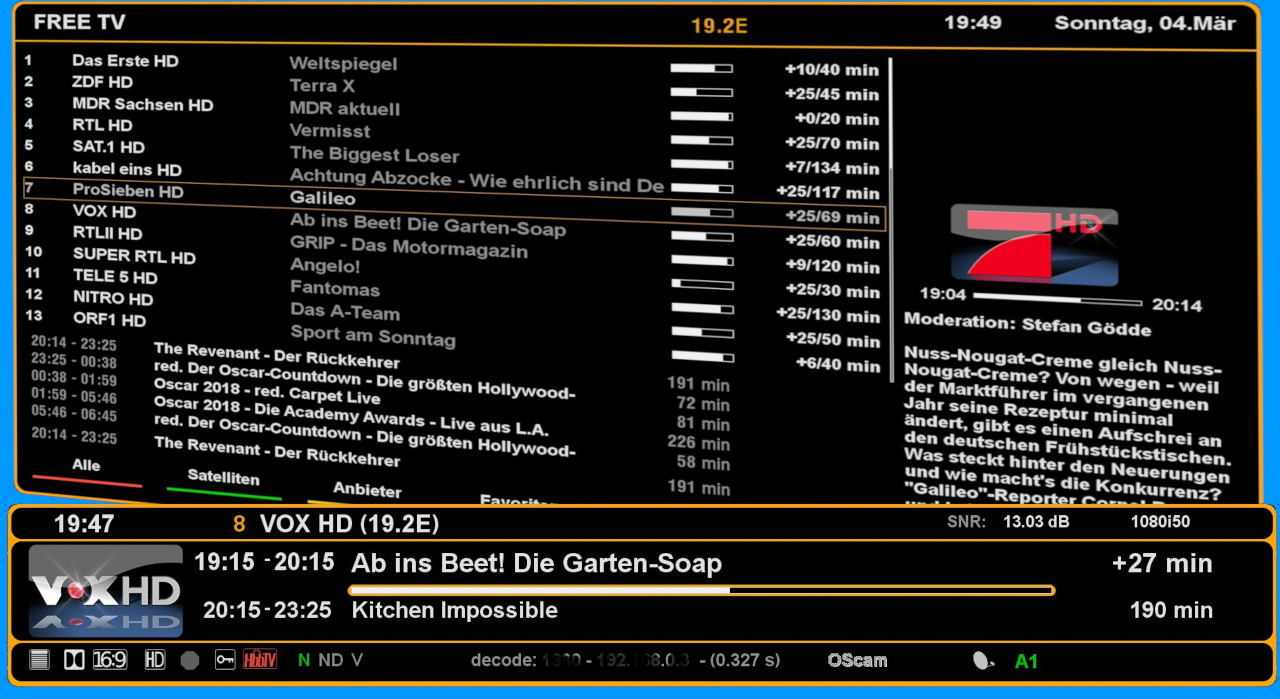This screenshot has width=1280, height=699.
Task: Click the +25/117 min remaining time
Action: [827, 191]
